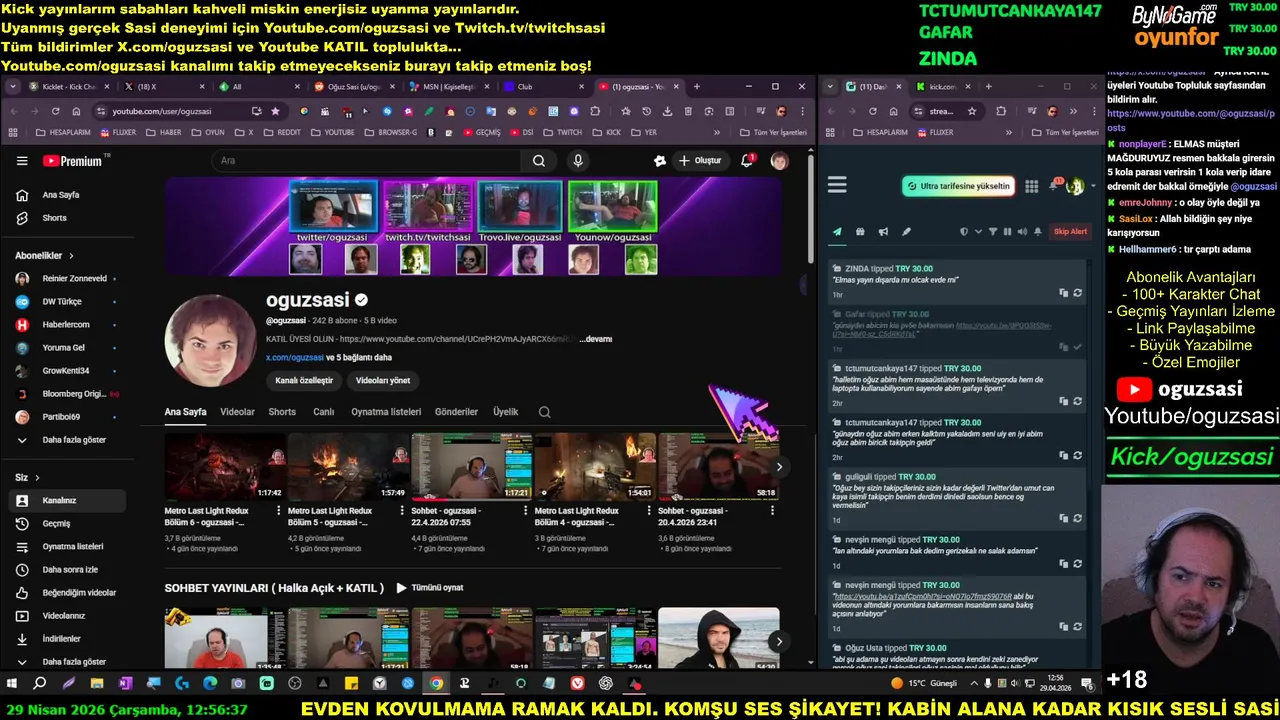
Task: Click 'Ultra tarifesine yükseltin' upgrade button
Action: click(958, 186)
